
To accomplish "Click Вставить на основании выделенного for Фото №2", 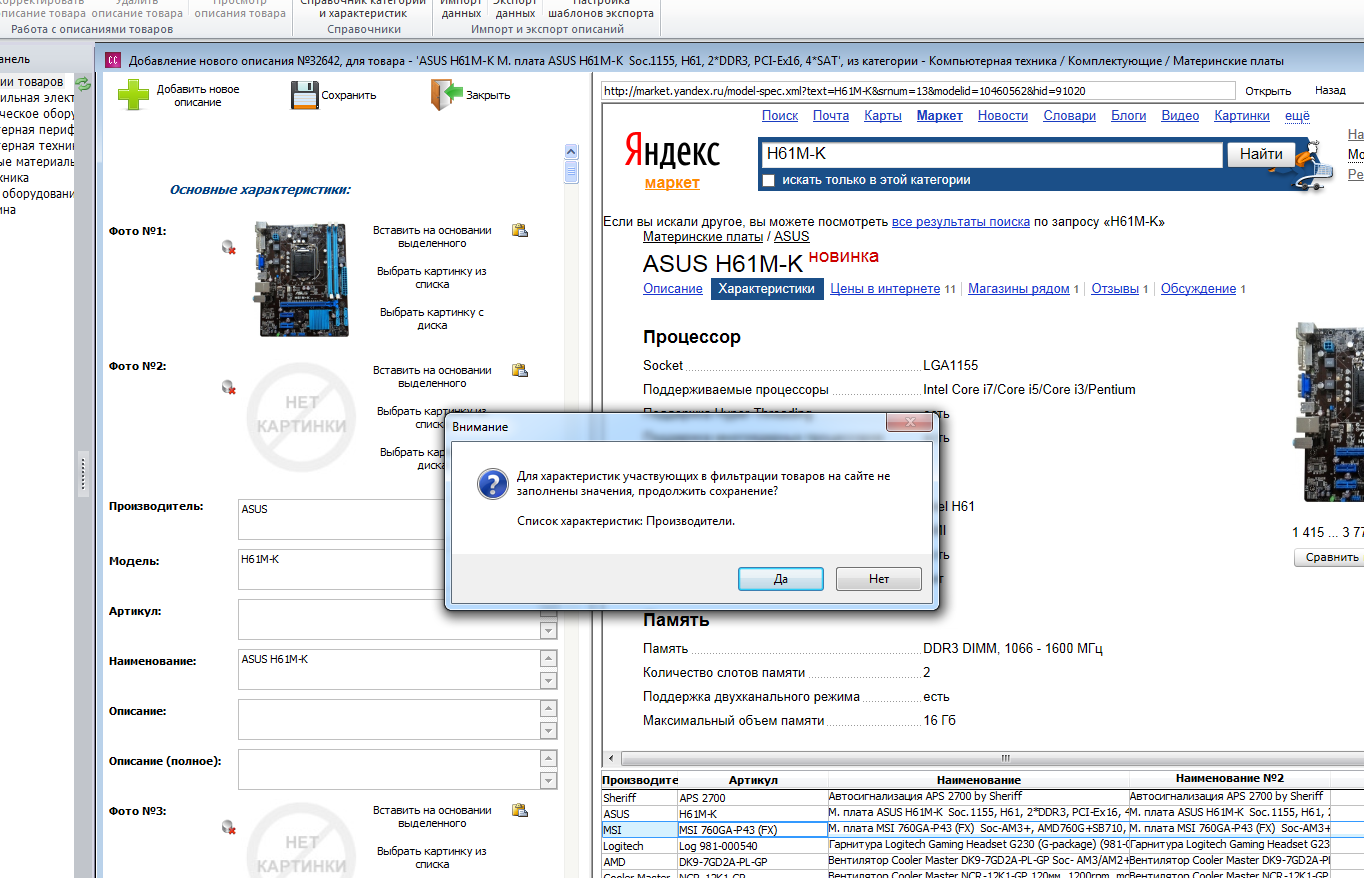I will tap(433, 376).
